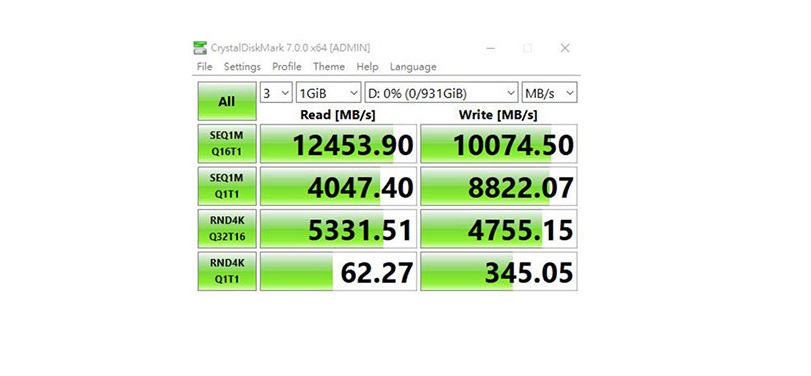Minimize the CrystalDiskMark window

[x=491, y=48]
